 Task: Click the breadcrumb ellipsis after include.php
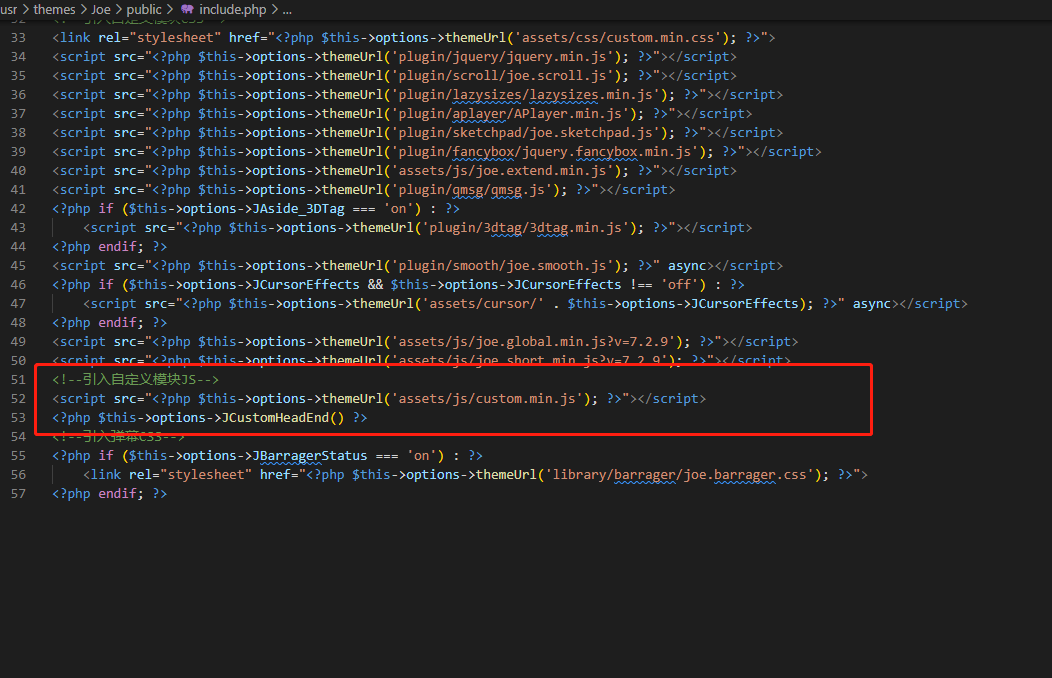[x=287, y=9]
